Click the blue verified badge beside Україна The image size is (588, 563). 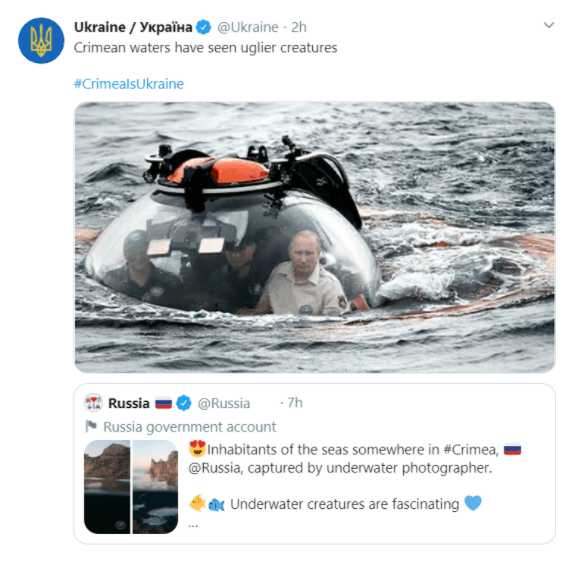click(x=204, y=27)
